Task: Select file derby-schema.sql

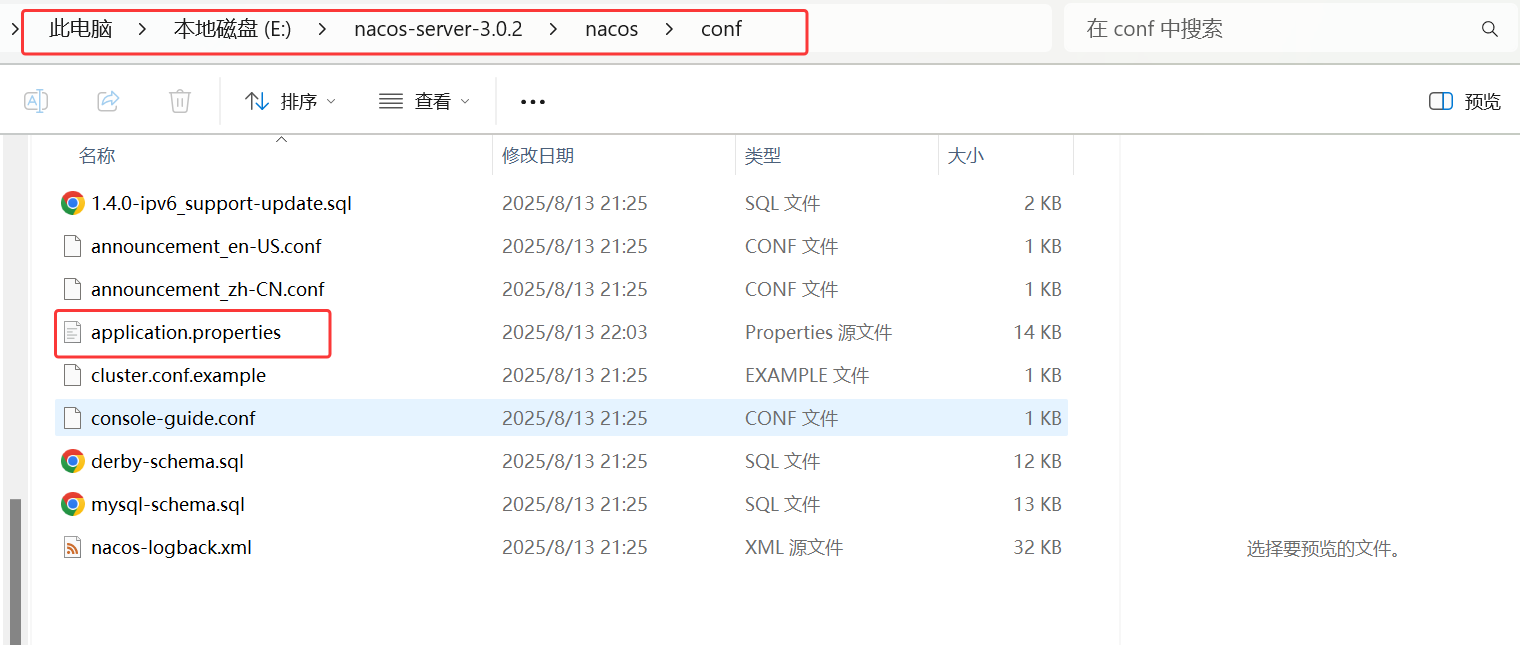Action: pyautogui.click(x=167, y=461)
